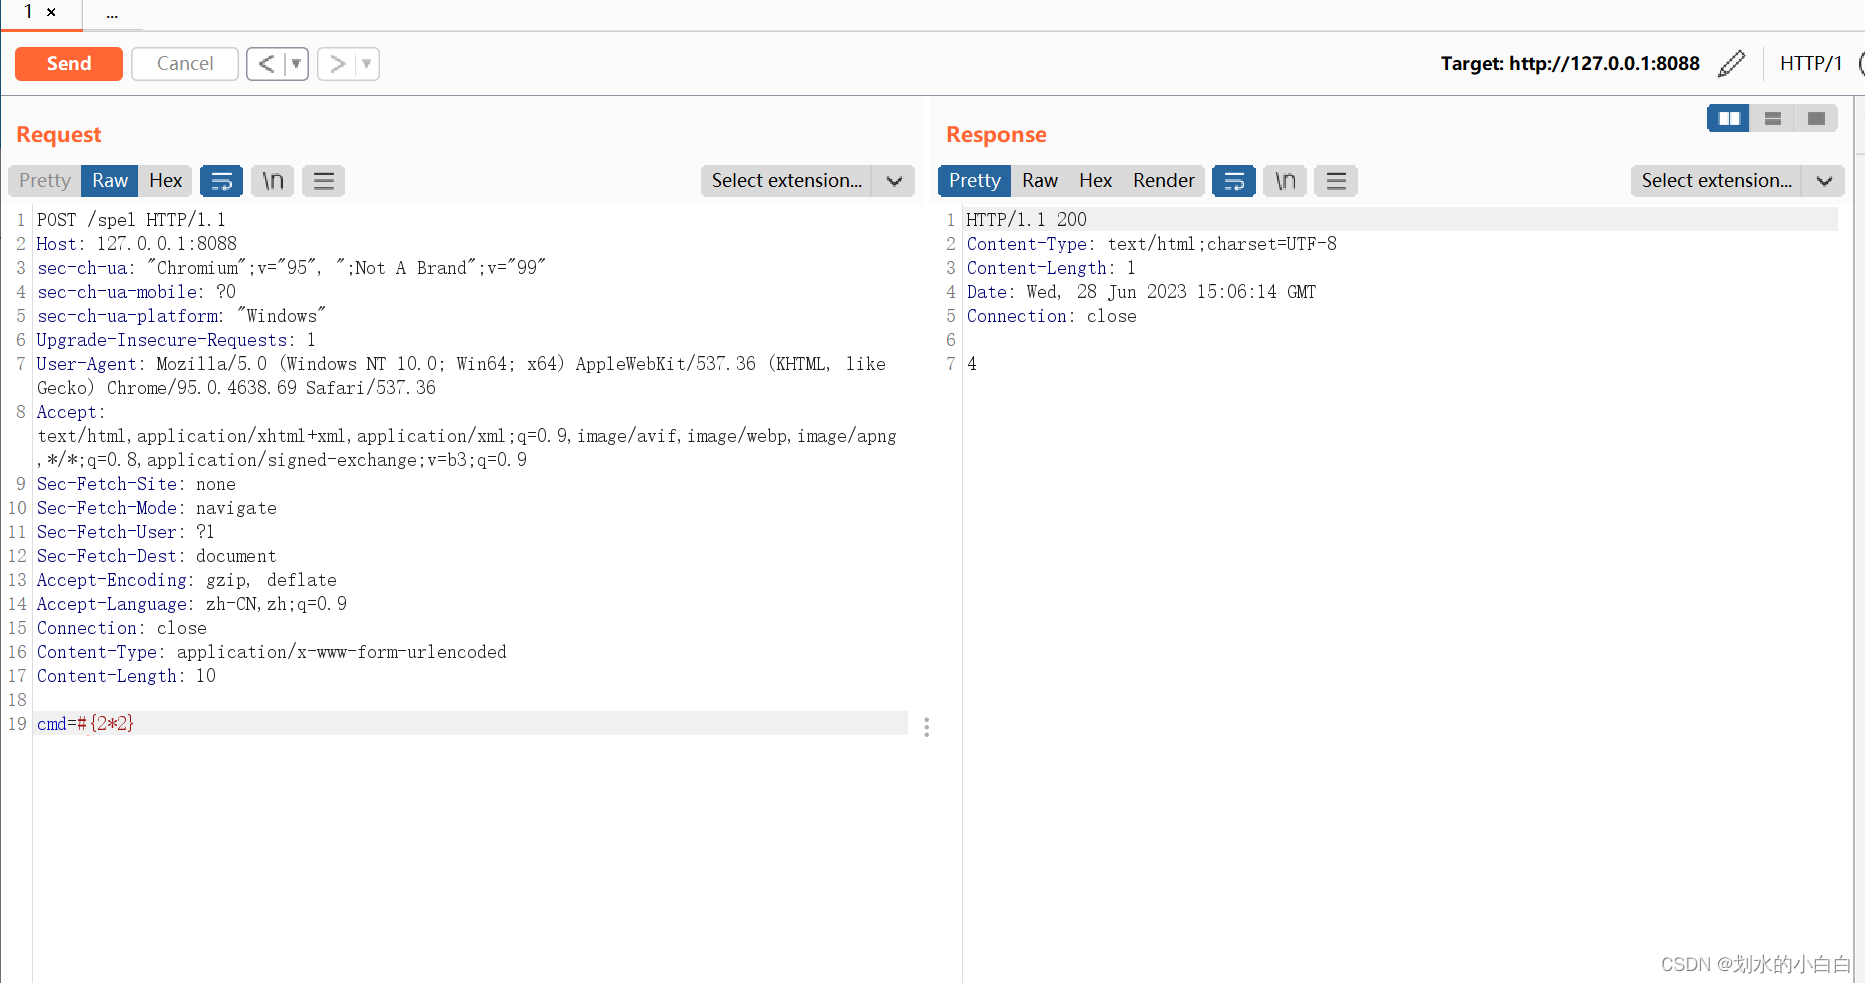Click request Content-Length: 10 line
The image size is (1865, 983).
pyautogui.click(x=126, y=676)
